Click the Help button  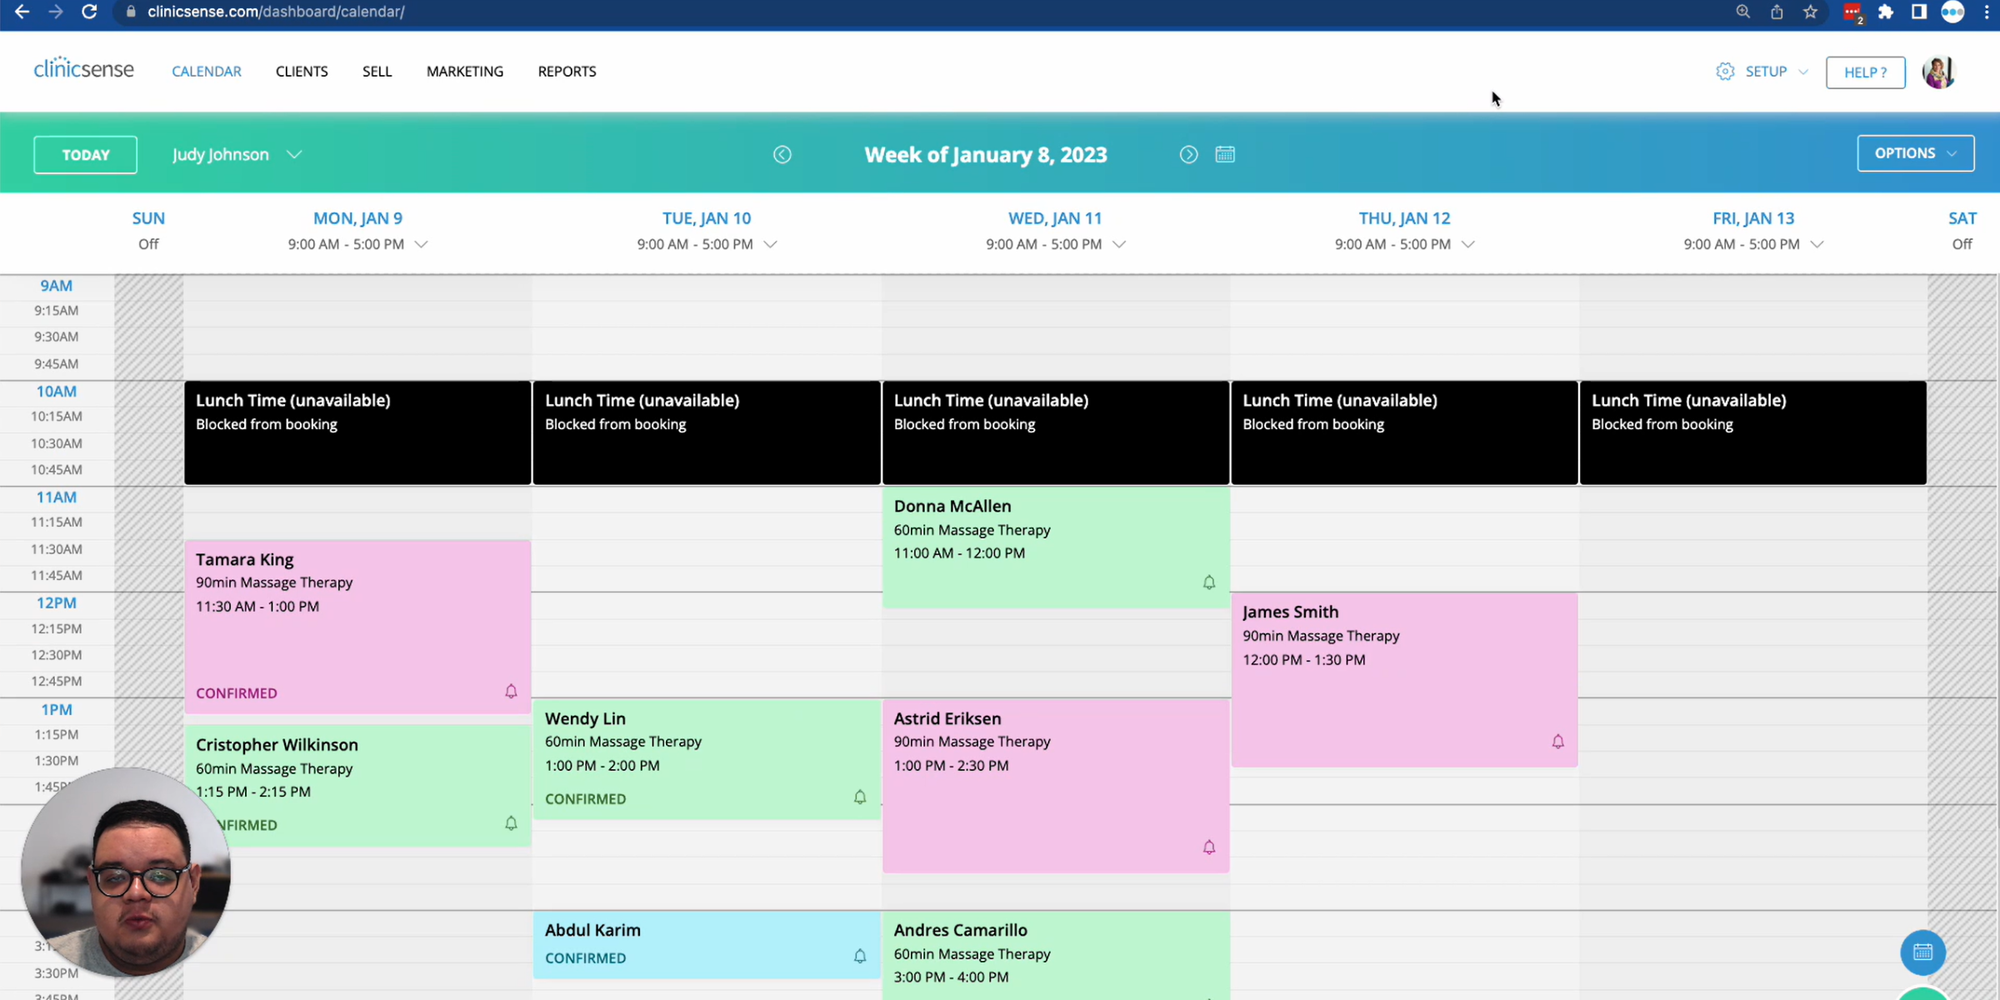pos(1865,72)
